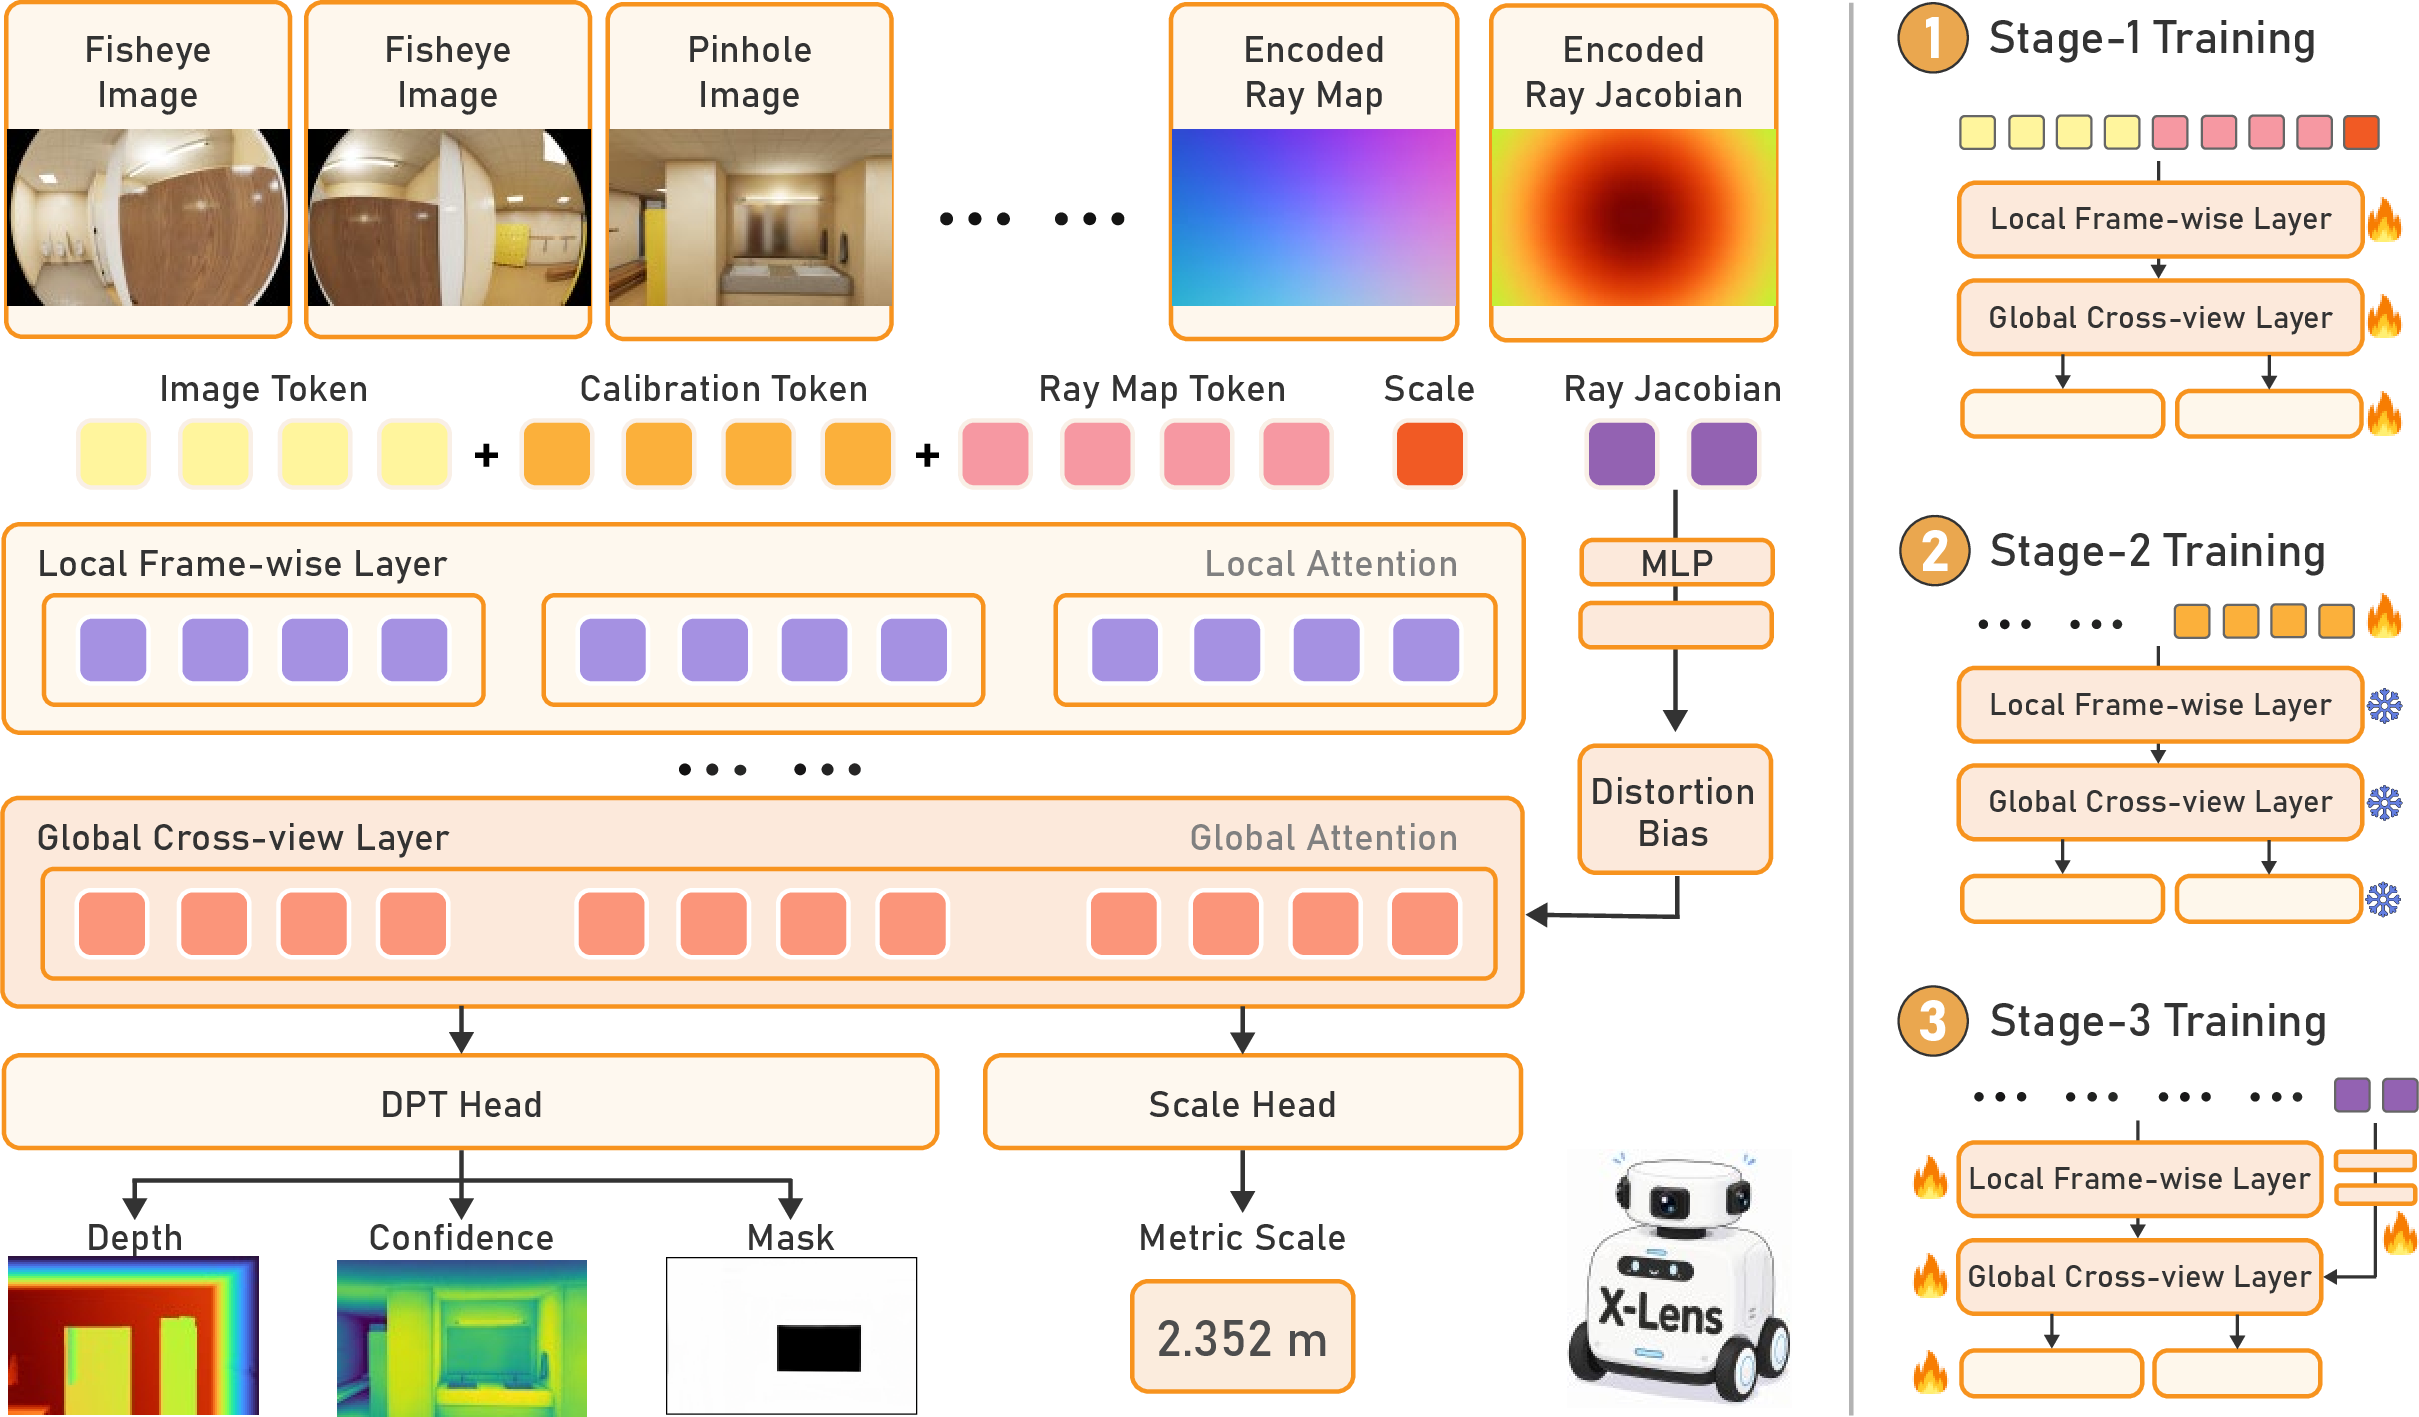The image size is (2419, 1417).
Task: Click the Calibration Token label
Action: [723, 389]
